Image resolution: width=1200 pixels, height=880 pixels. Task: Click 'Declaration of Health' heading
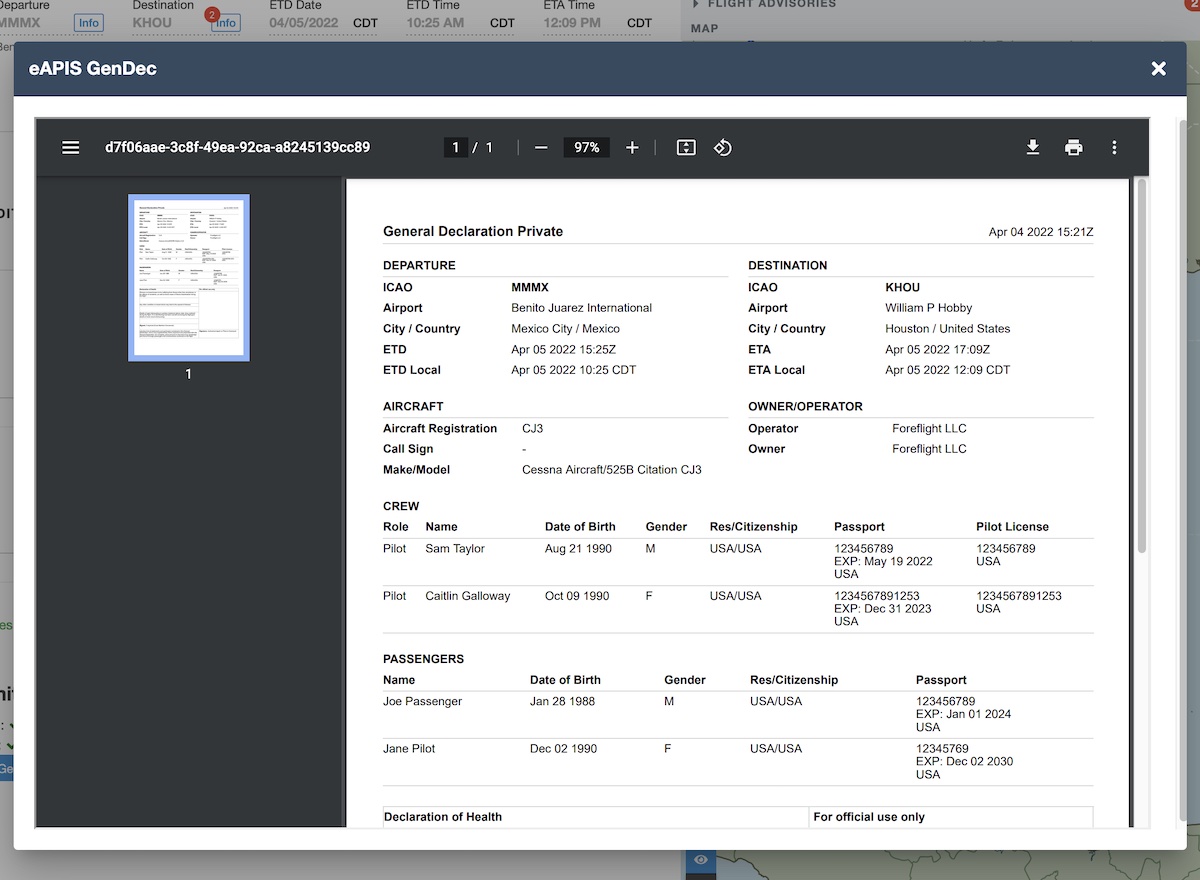click(444, 817)
